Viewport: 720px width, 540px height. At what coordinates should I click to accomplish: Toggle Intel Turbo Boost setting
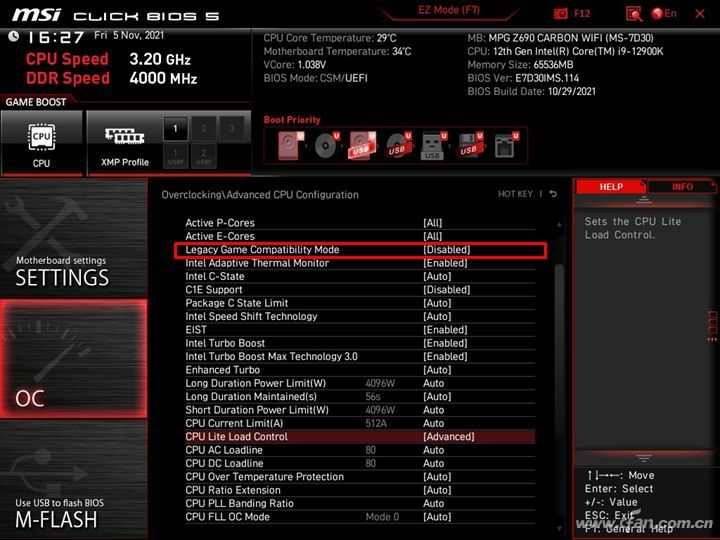(x=360, y=343)
